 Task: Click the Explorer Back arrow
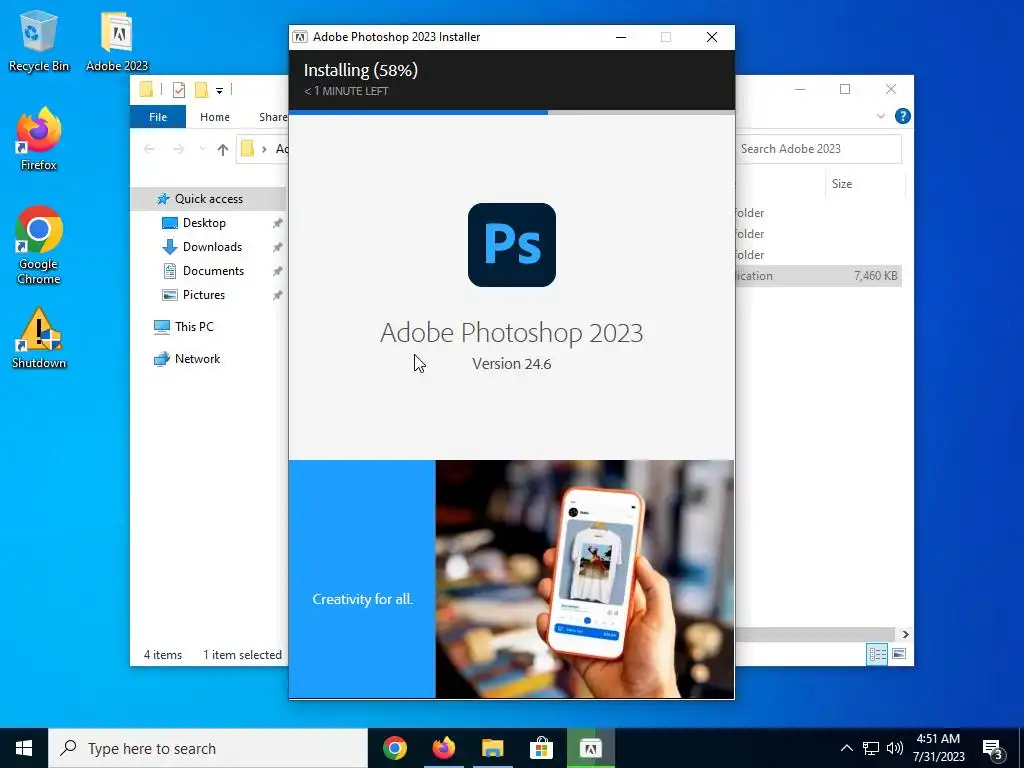[149, 150]
